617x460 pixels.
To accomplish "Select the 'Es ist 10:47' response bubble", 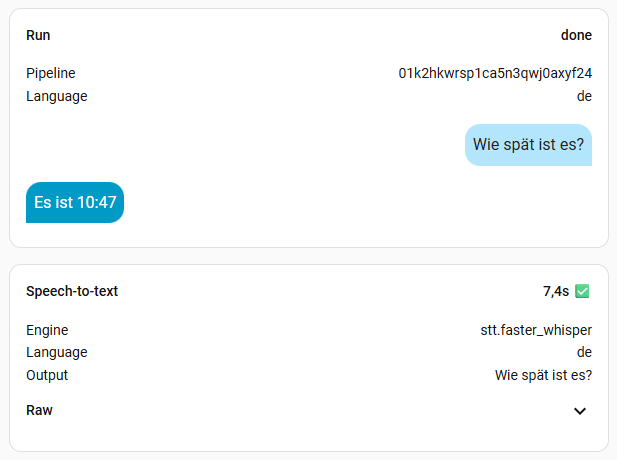I will 75,202.
